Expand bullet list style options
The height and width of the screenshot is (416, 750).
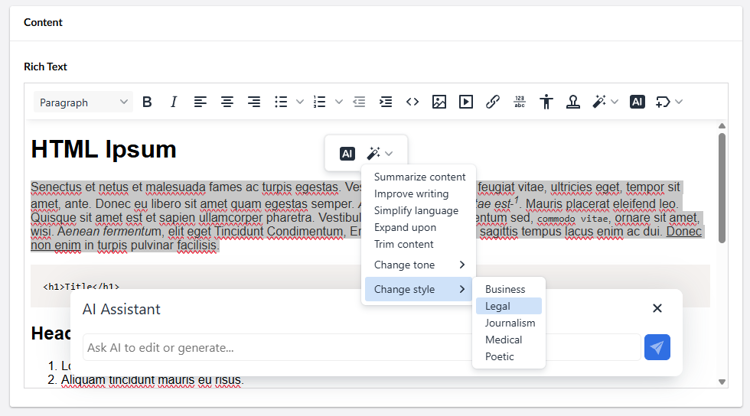coord(300,102)
